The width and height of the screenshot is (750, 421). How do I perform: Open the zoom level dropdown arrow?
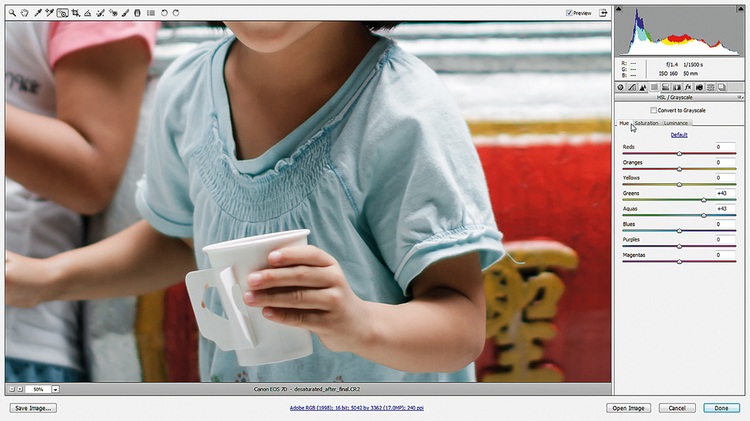point(55,389)
